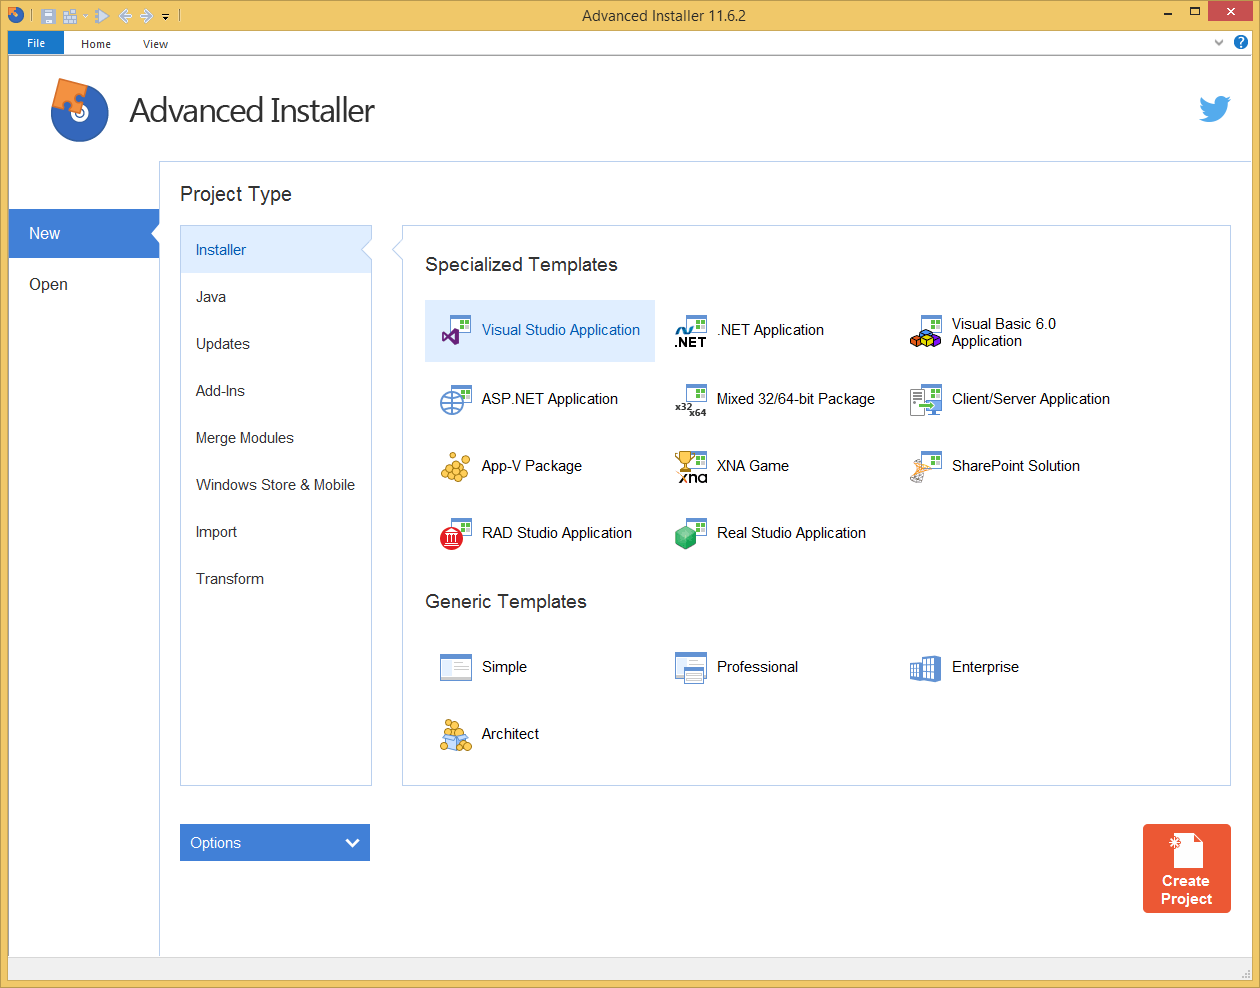This screenshot has height=988, width=1260.
Task: Select the New sidebar tab
Action: (84, 233)
